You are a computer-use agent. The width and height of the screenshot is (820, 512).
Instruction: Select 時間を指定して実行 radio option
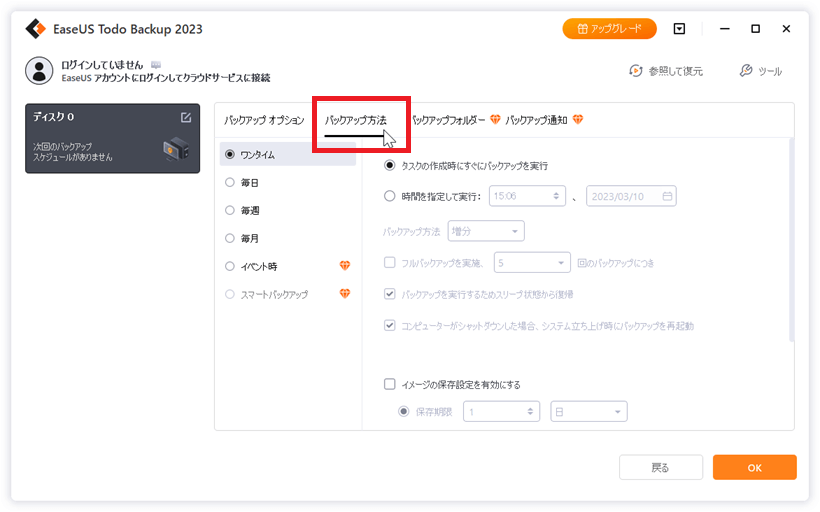(390, 196)
